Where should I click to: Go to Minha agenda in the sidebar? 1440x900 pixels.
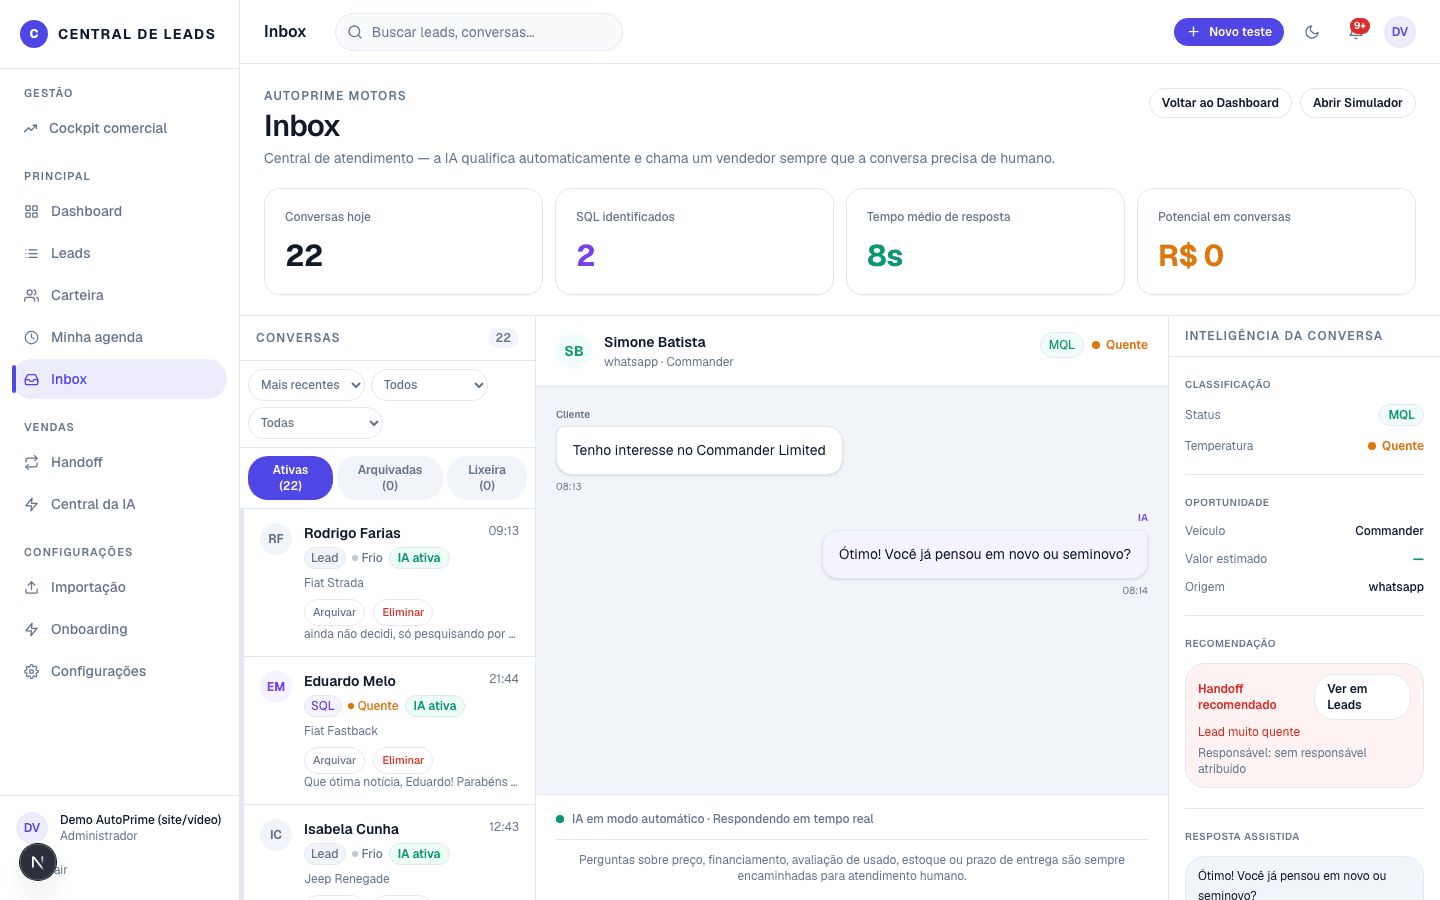pos(120,338)
